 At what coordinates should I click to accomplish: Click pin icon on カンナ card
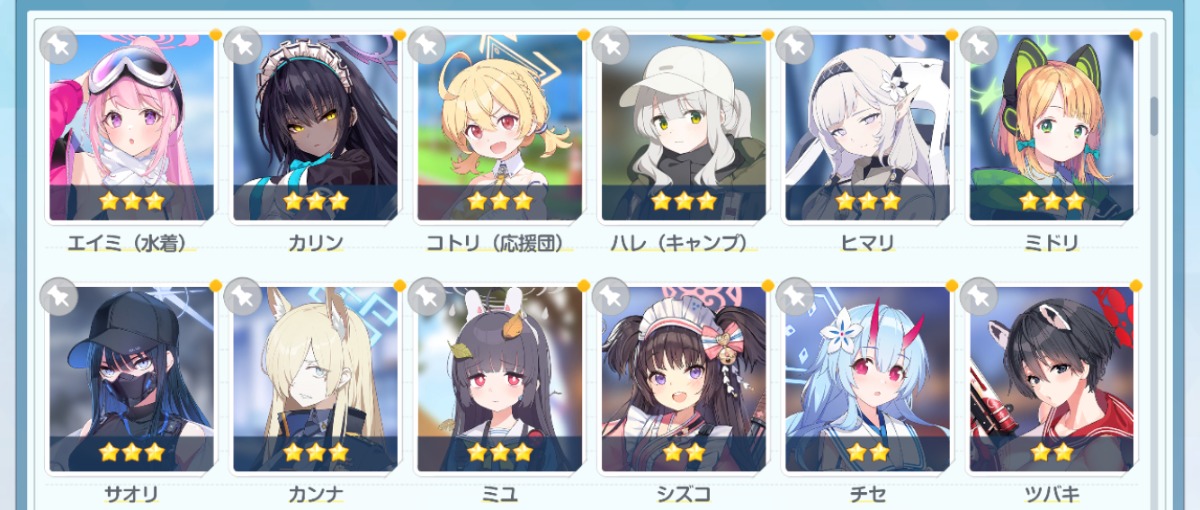click(x=243, y=296)
